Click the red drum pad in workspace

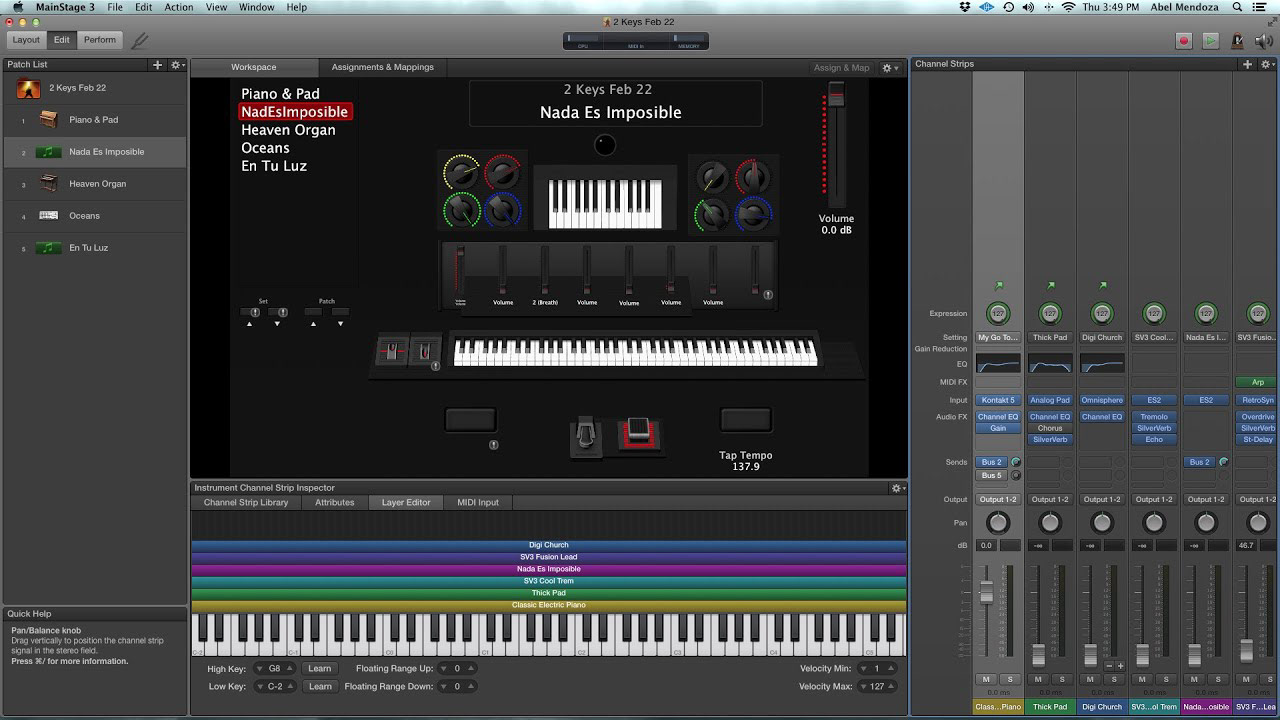coord(638,435)
